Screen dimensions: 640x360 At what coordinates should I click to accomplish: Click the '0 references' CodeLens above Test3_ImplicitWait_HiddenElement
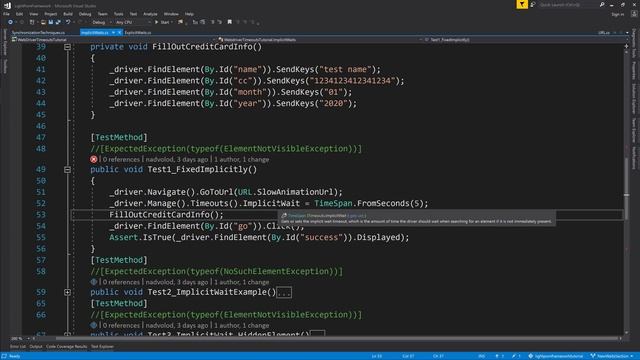pyautogui.click(x=121, y=325)
